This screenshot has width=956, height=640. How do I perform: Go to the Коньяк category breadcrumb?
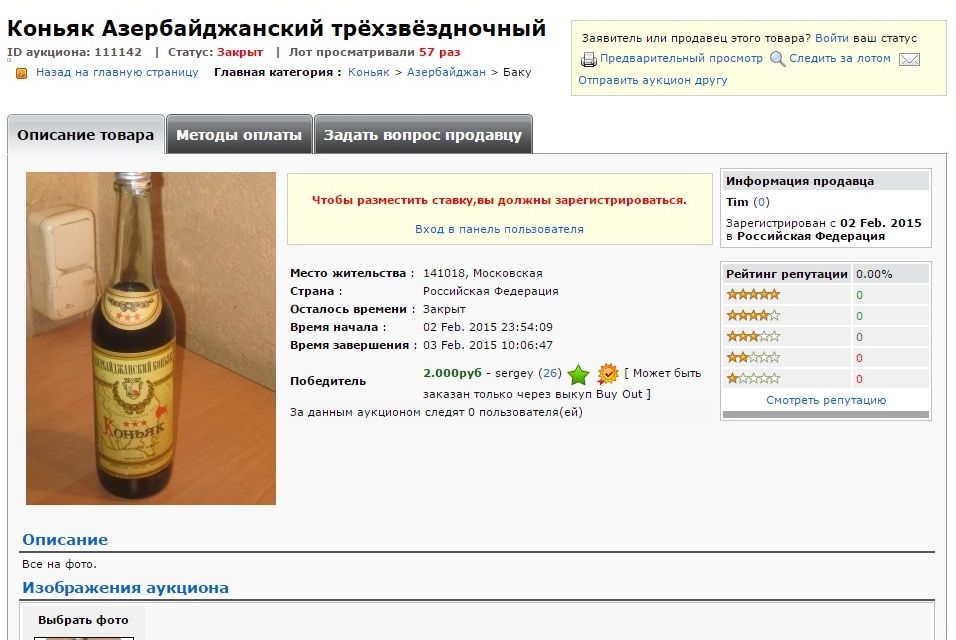click(369, 72)
